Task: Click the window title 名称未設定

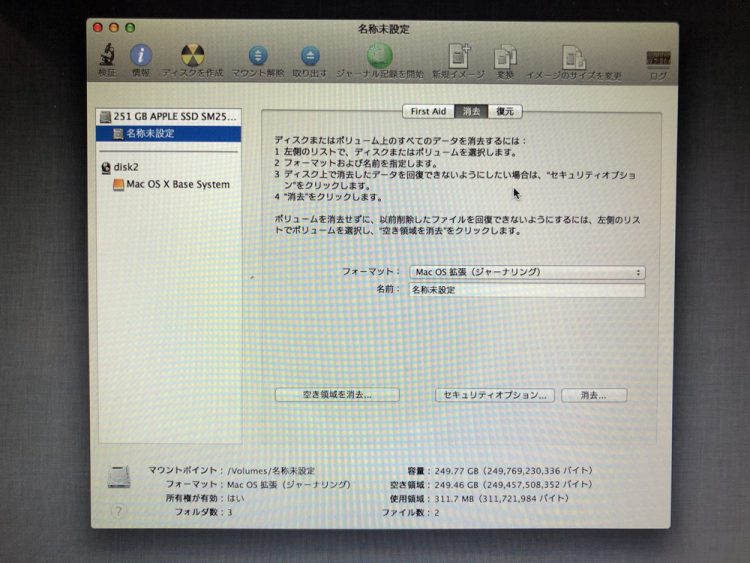Action: [x=384, y=29]
